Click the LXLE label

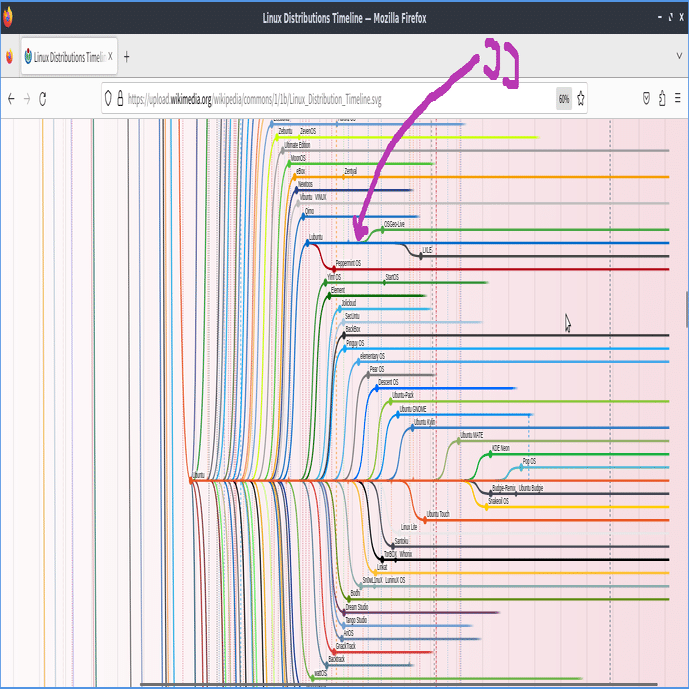pos(427,250)
